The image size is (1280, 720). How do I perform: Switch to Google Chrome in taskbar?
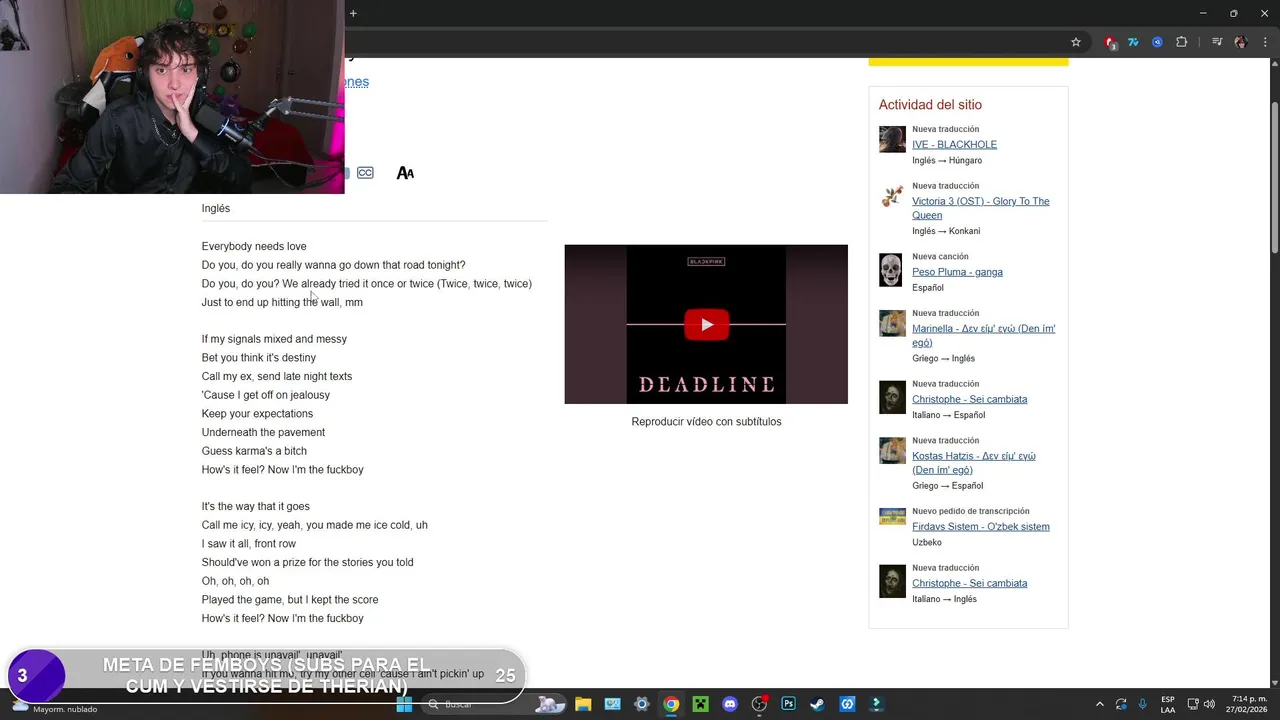coord(671,704)
